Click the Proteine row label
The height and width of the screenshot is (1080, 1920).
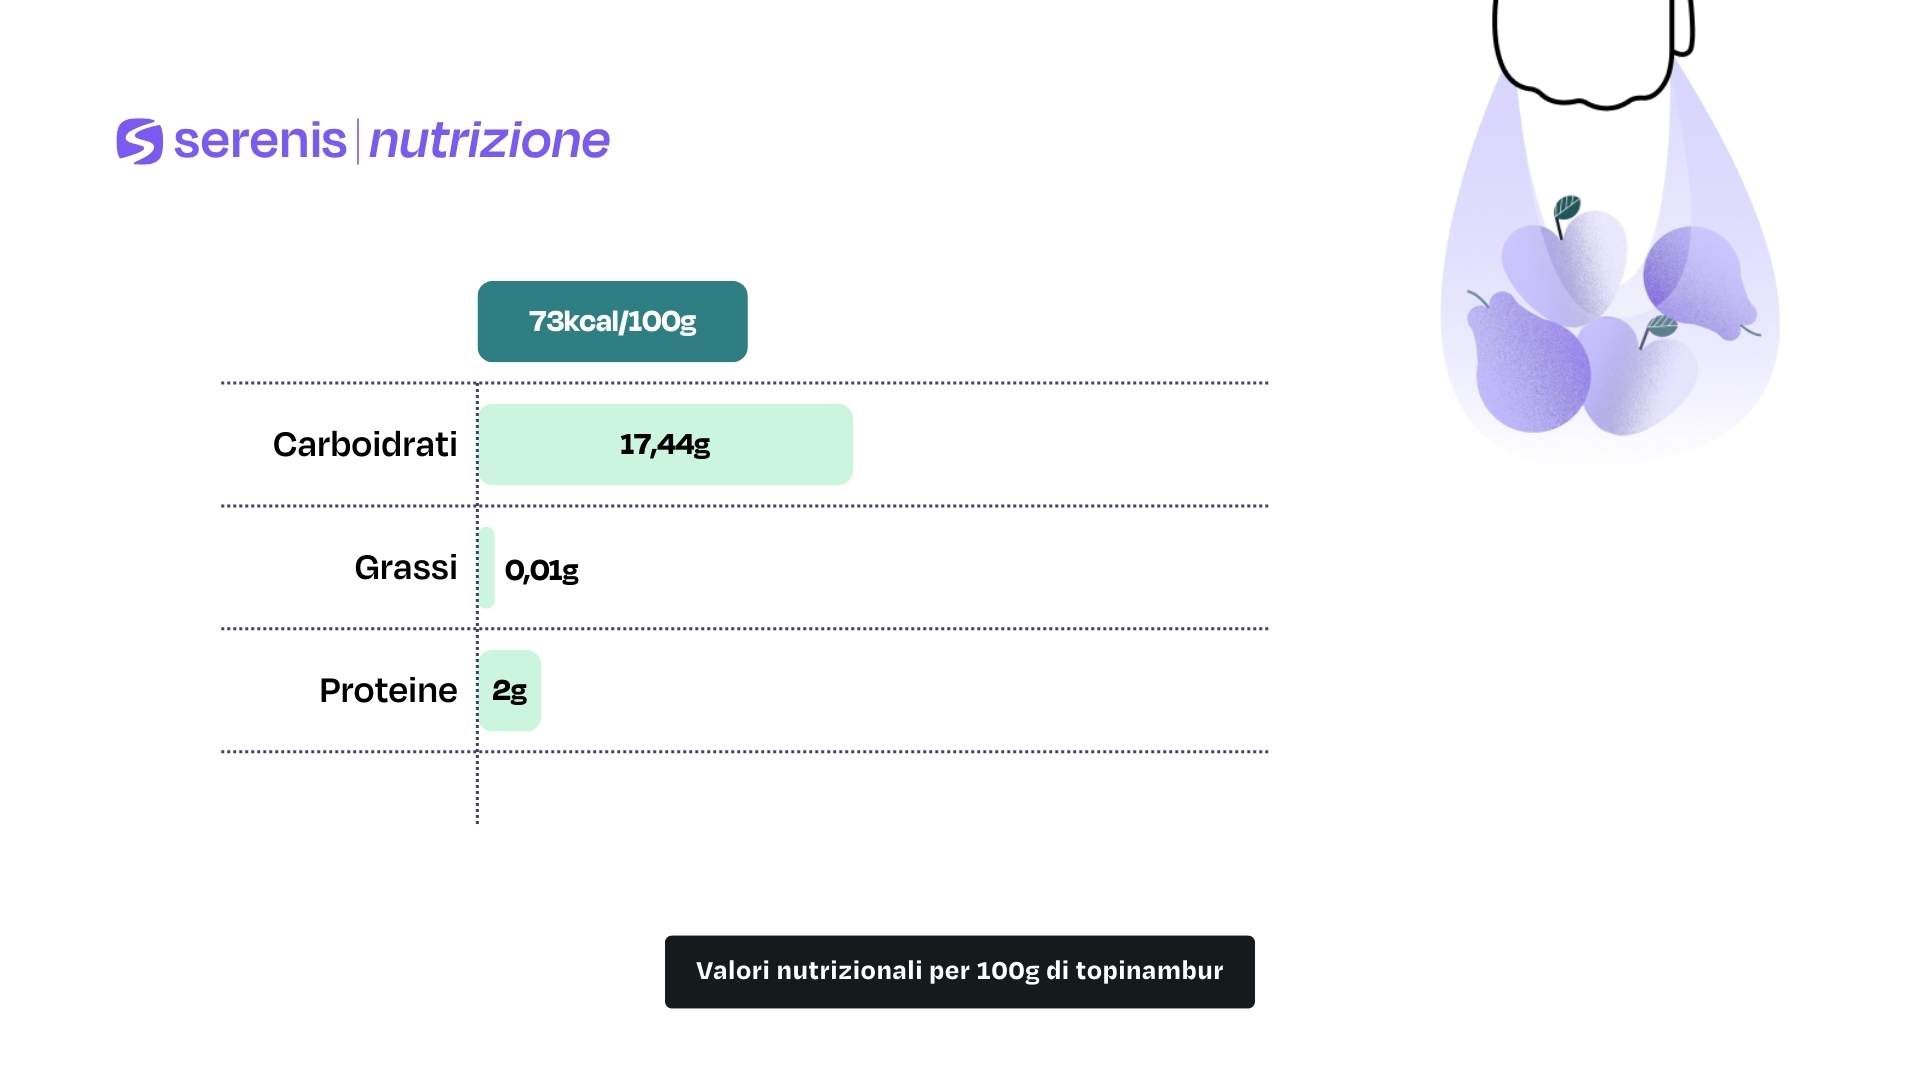[x=388, y=691]
